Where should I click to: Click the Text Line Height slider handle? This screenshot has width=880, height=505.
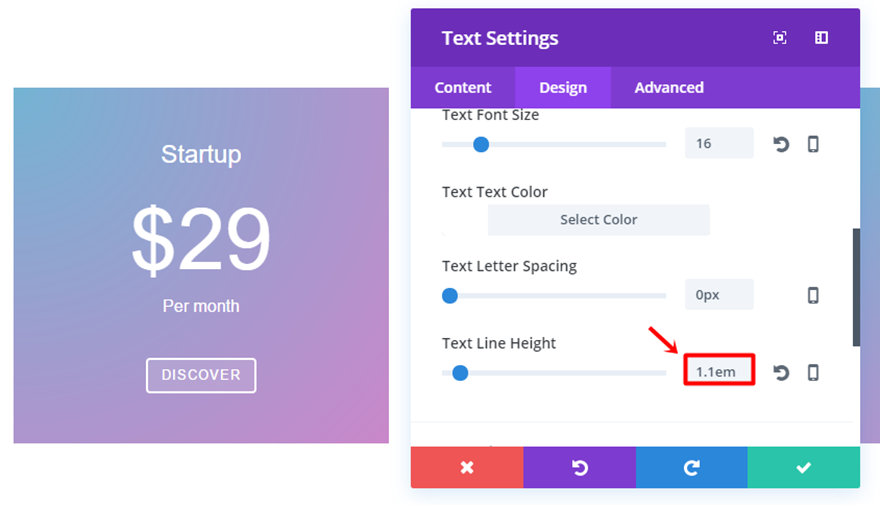460,373
